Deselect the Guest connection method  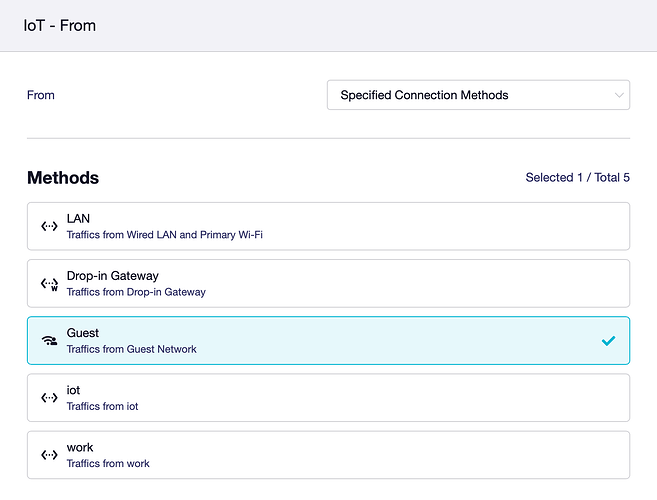coord(328,341)
